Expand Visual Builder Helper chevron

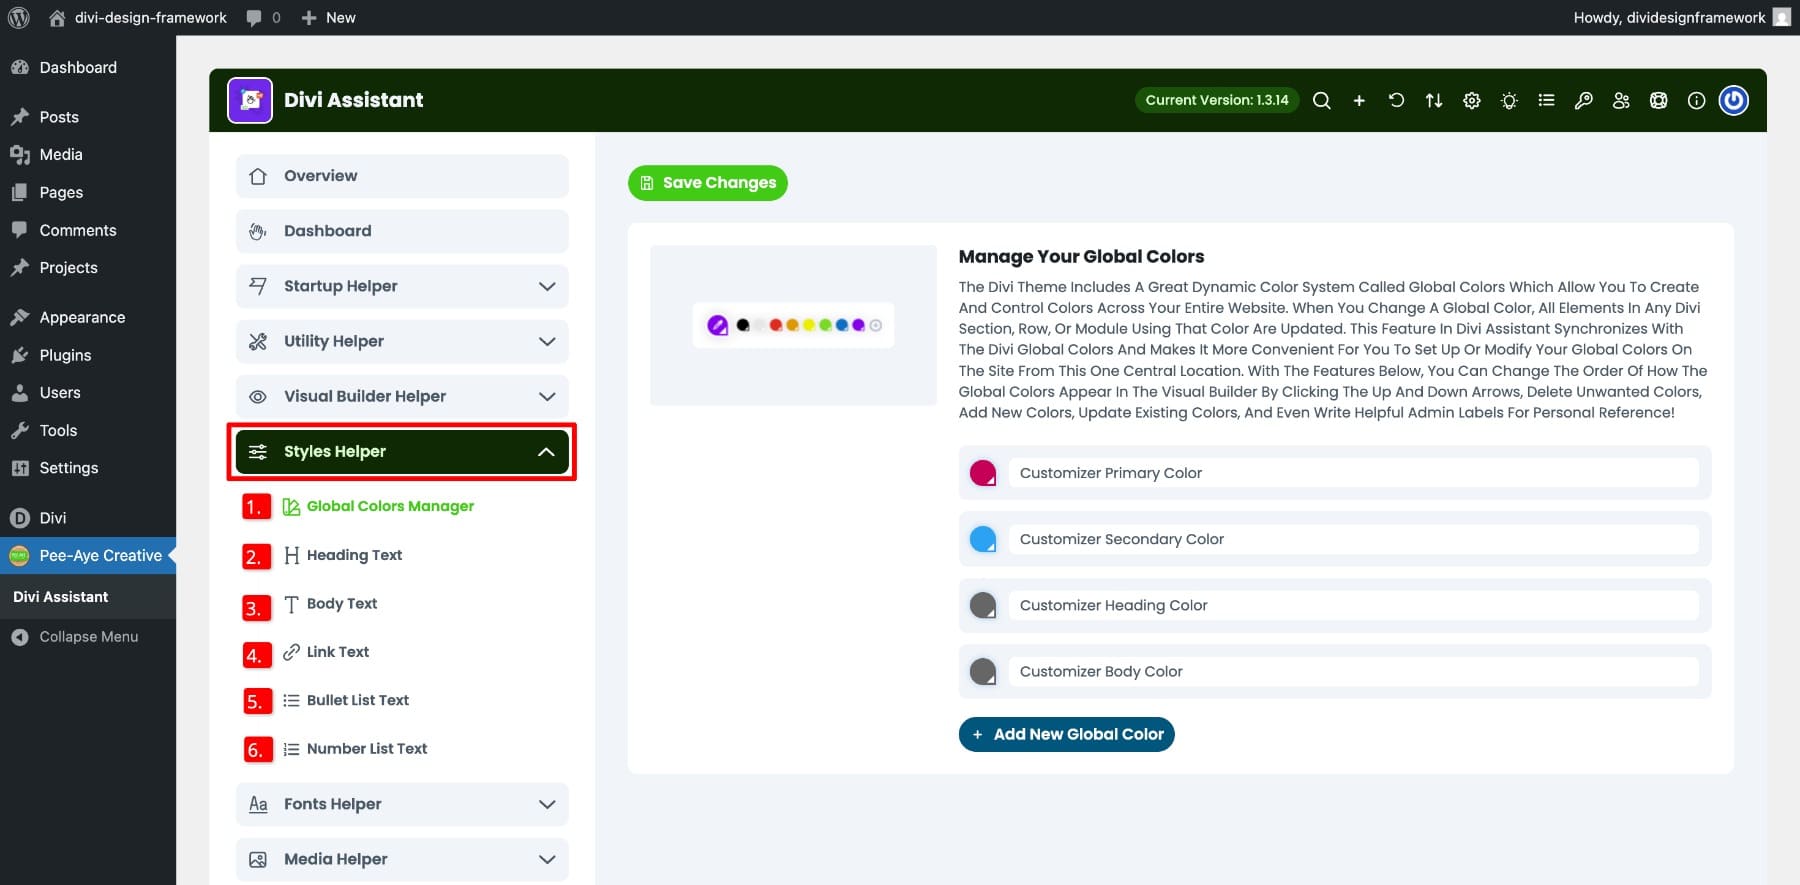tap(547, 397)
